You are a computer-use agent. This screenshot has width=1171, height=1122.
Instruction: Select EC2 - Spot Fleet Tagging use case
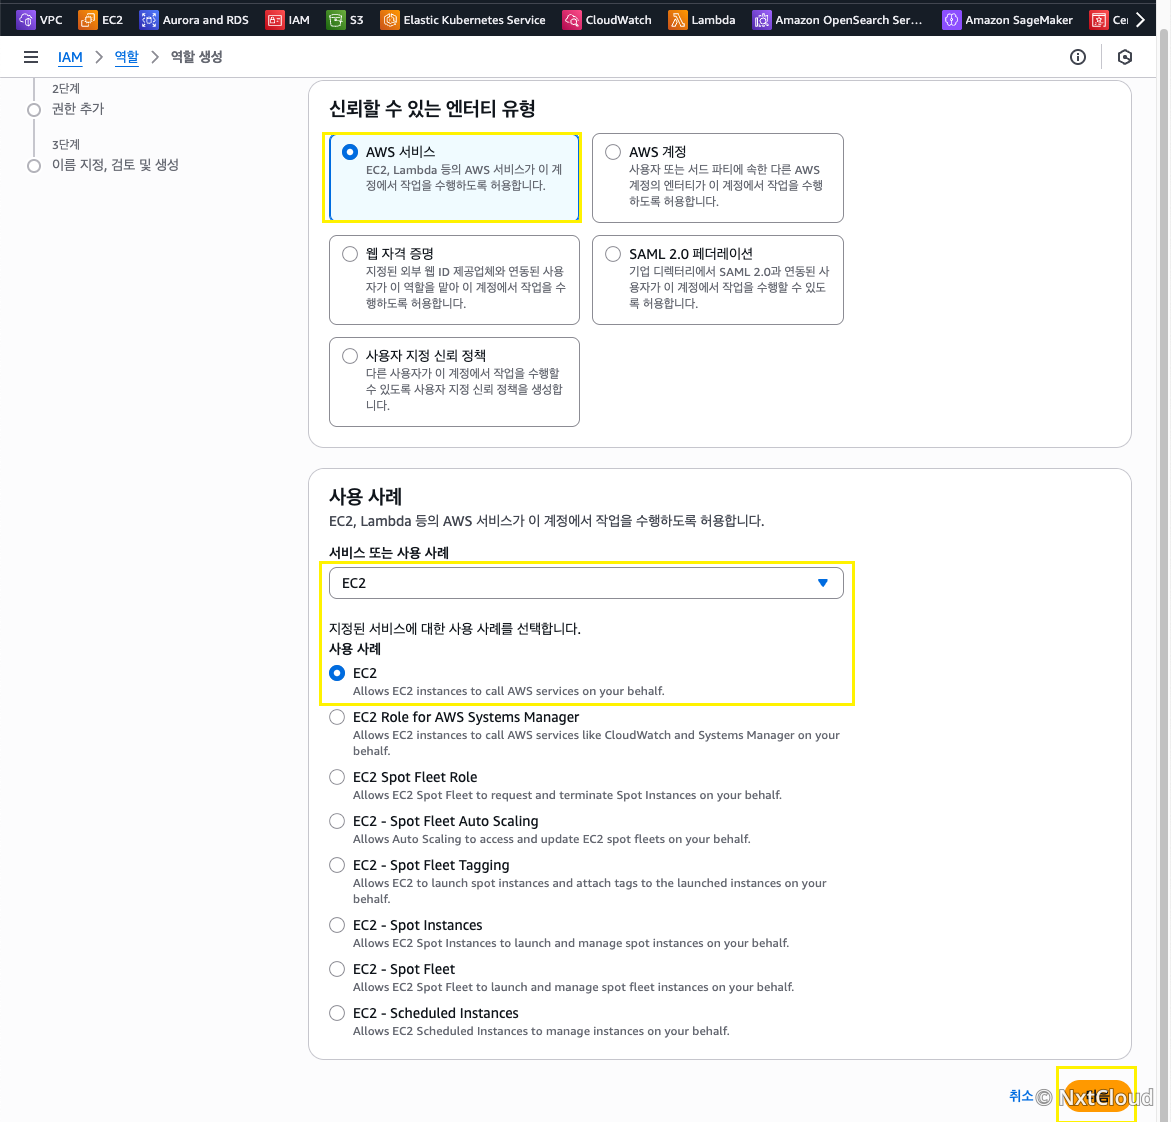pos(338,865)
